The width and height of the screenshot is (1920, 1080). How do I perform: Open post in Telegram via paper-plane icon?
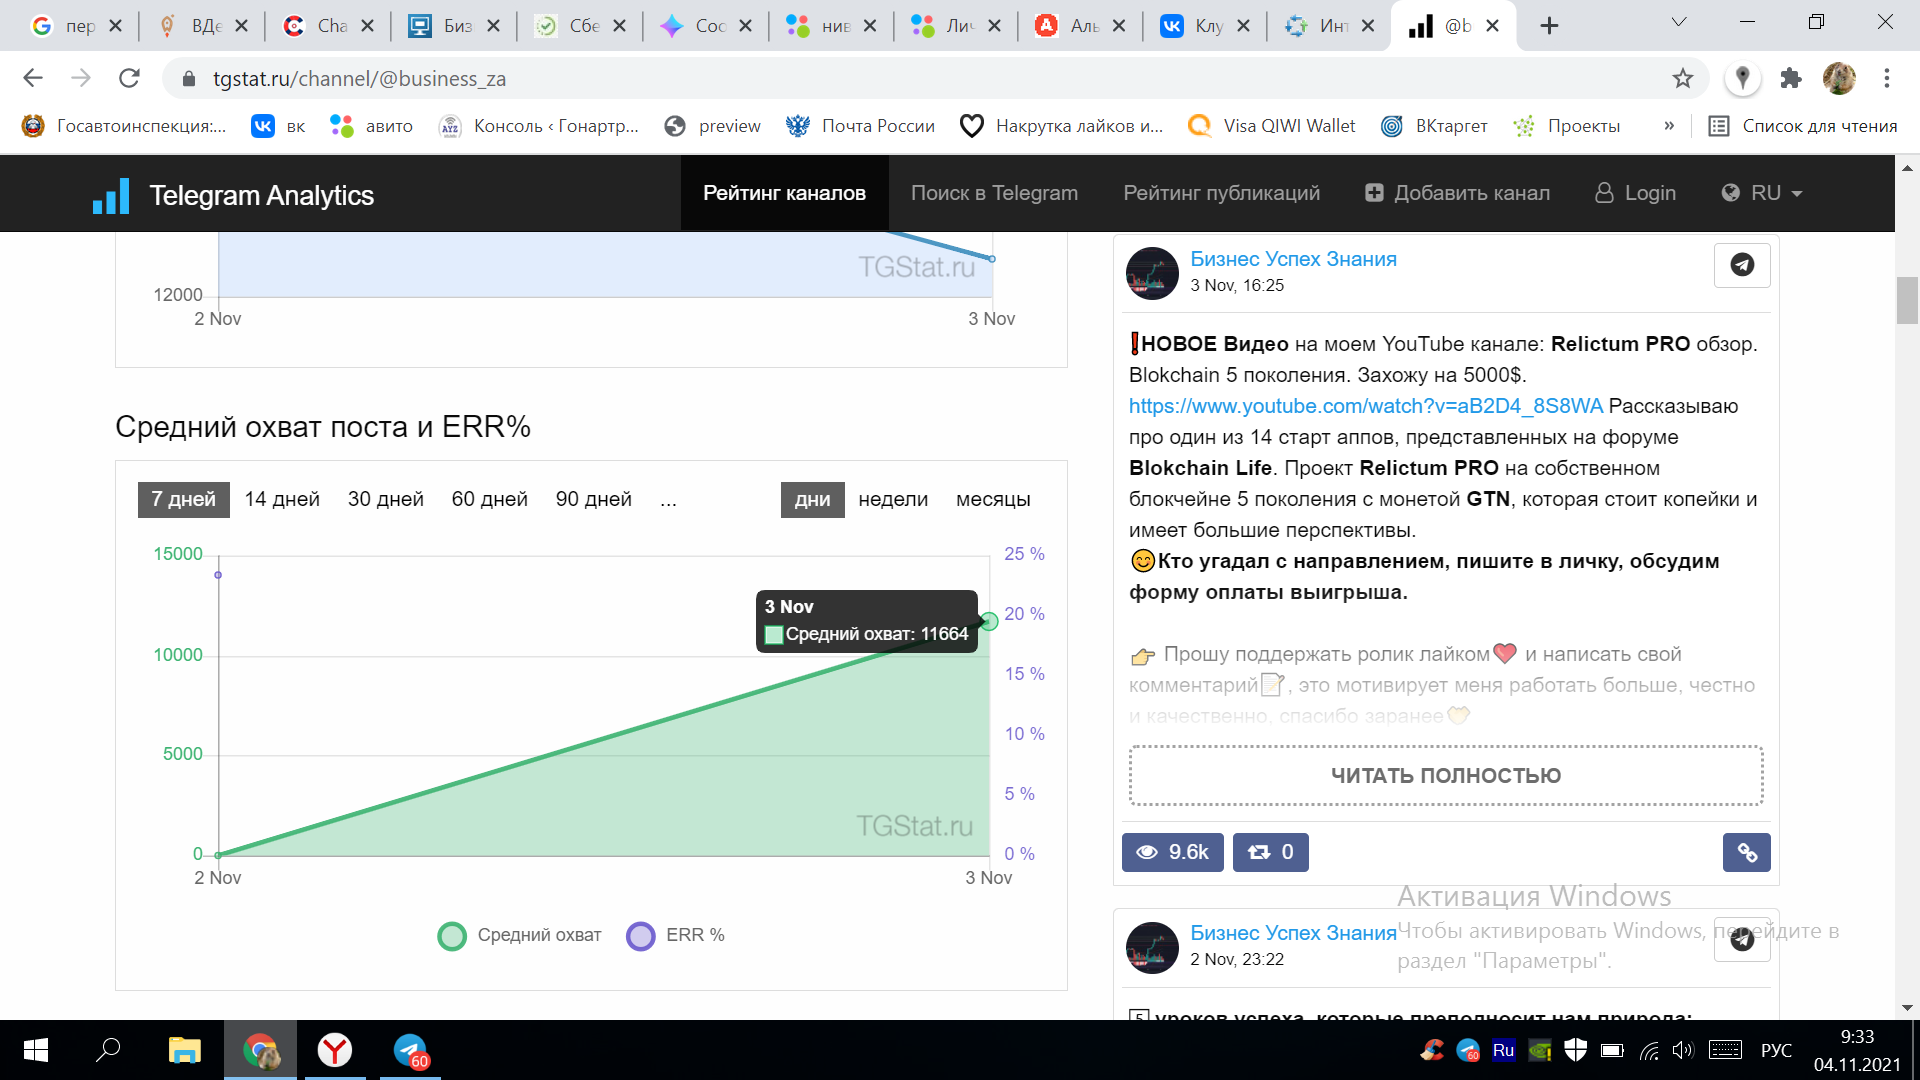pyautogui.click(x=1741, y=265)
